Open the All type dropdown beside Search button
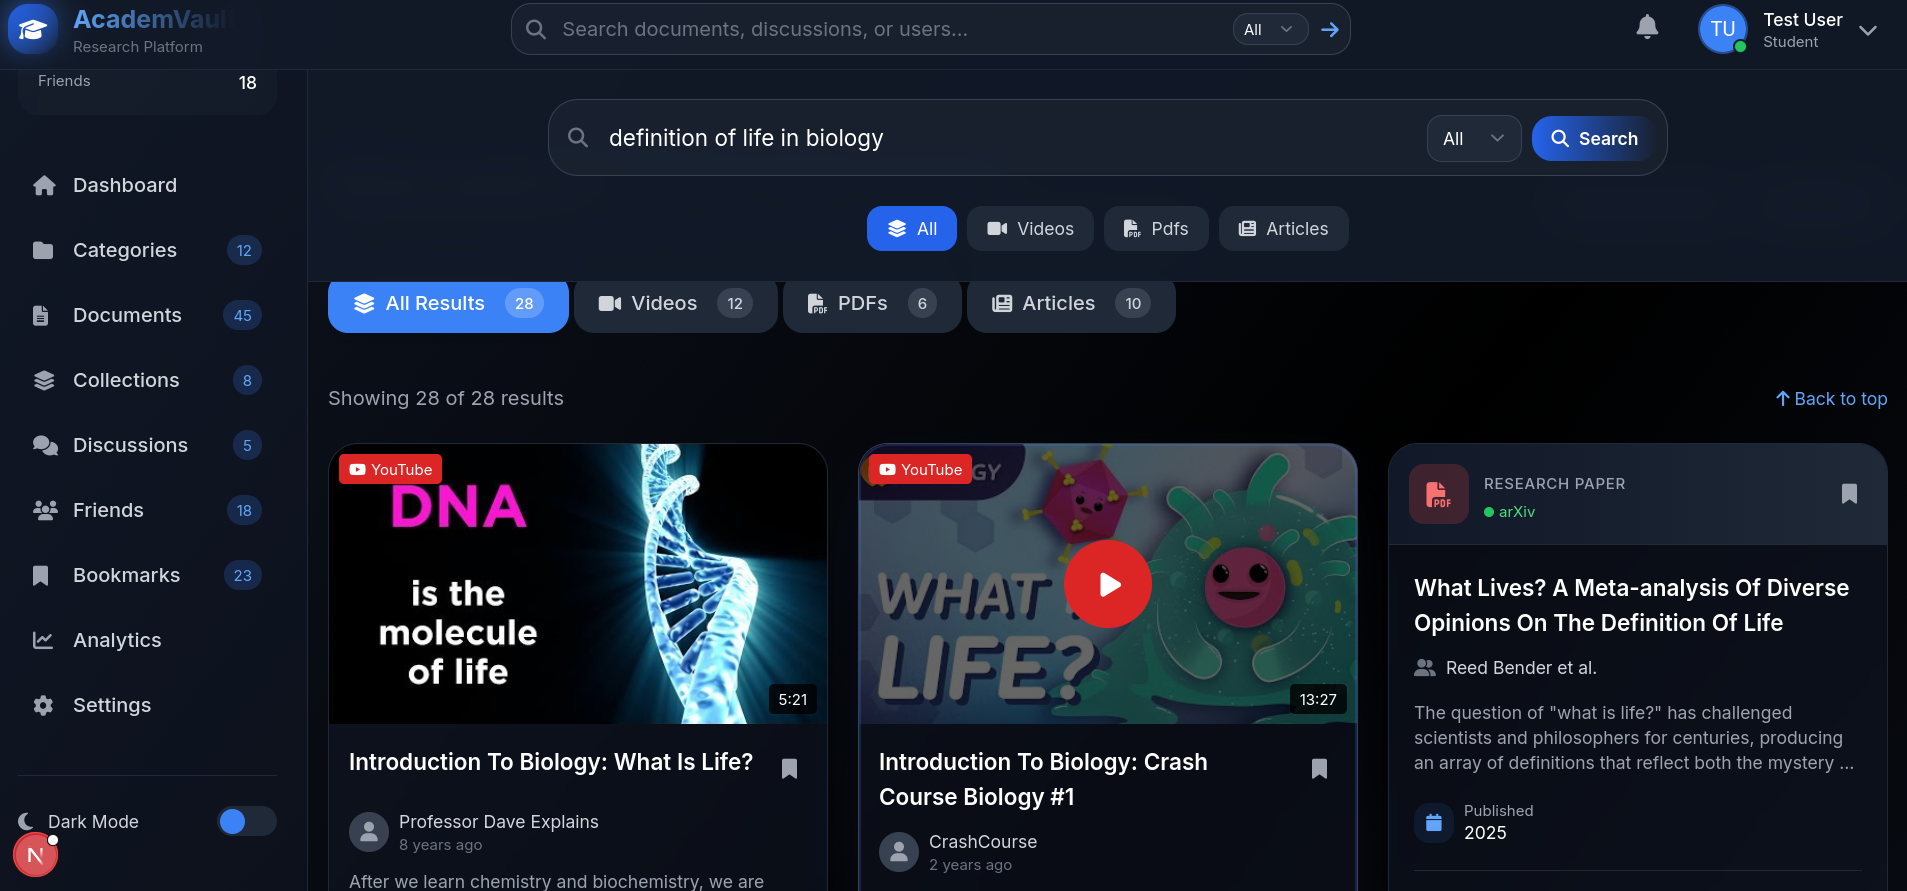 click(1473, 139)
